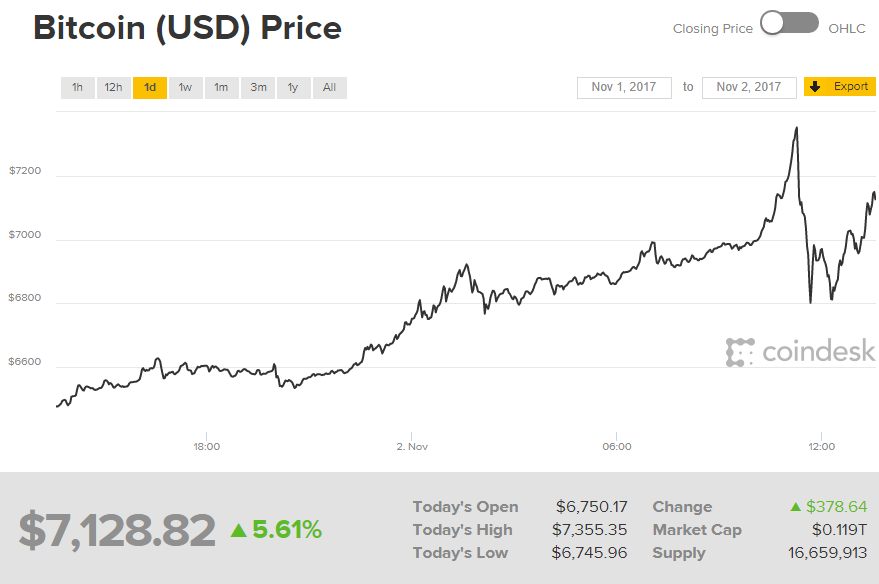The height and width of the screenshot is (584, 879).
Task: Click the yellow Export button
Action: [845, 86]
